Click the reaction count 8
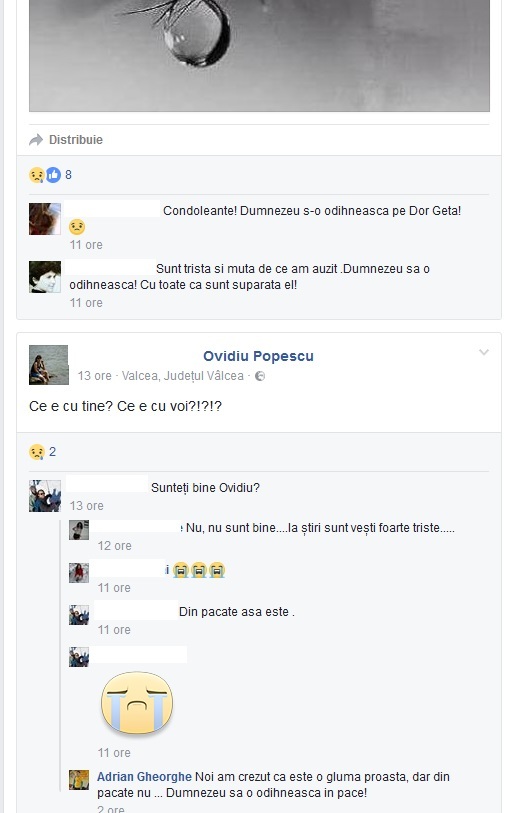511x813 pixels. pos(68,175)
